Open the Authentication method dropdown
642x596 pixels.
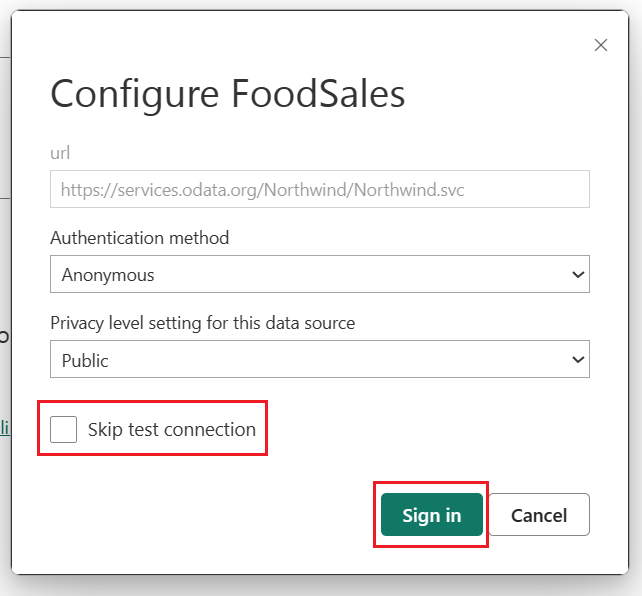pyautogui.click(x=320, y=274)
